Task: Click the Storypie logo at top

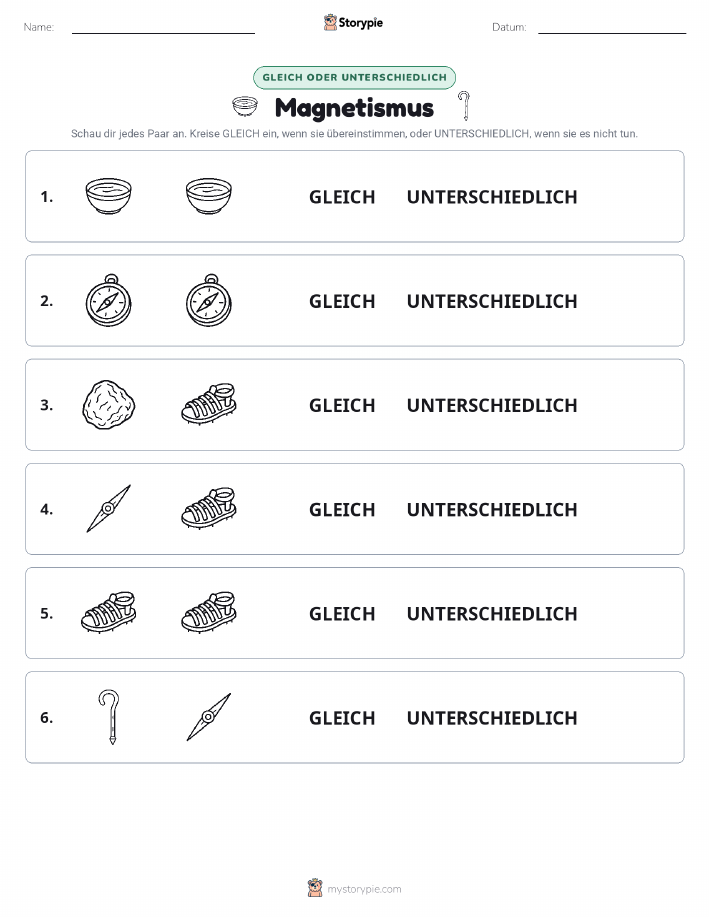Action: pyautogui.click(x=353, y=23)
